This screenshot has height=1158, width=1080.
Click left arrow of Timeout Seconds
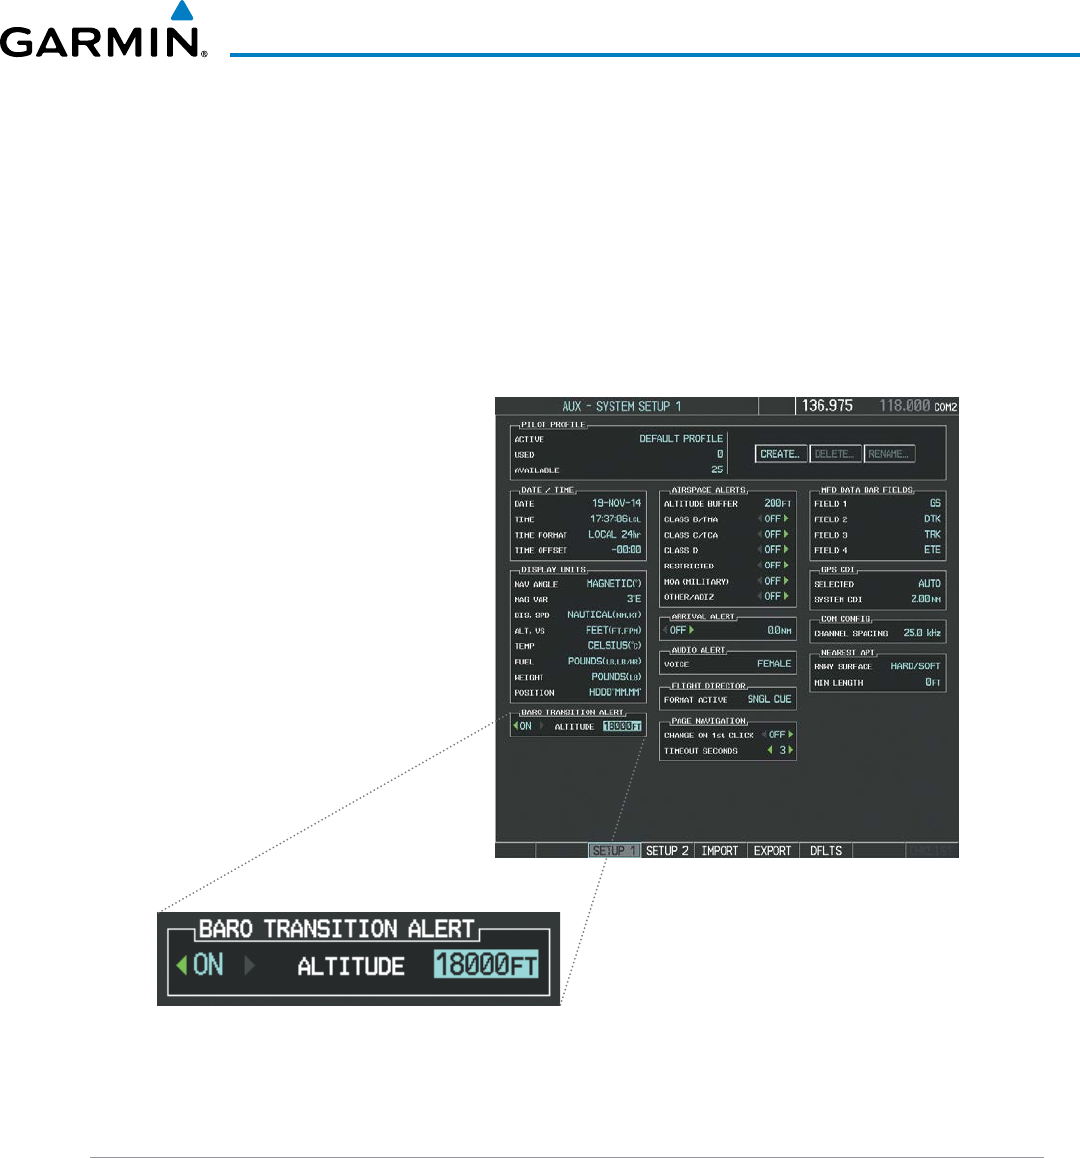click(770, 750)
